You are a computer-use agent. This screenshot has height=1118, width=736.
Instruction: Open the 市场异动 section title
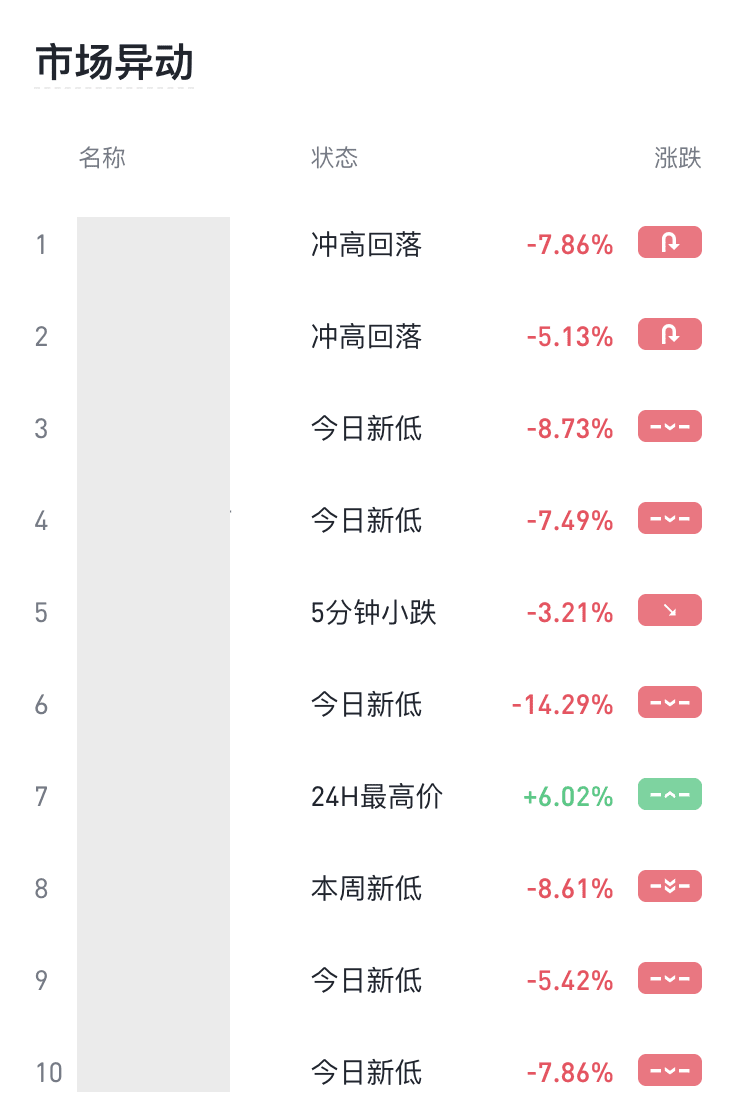pos(114,63)
